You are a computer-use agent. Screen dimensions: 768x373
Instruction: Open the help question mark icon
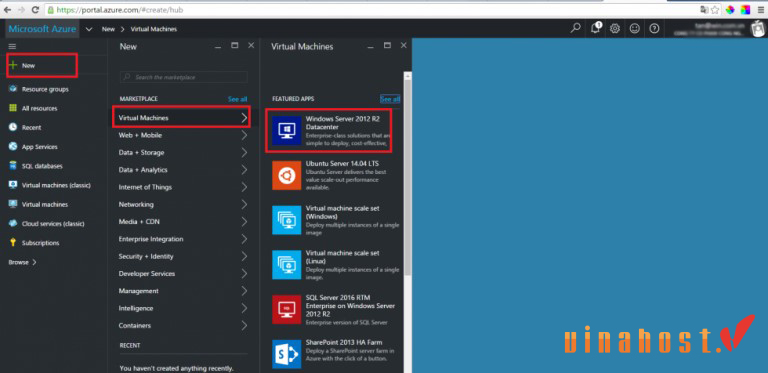654,28
